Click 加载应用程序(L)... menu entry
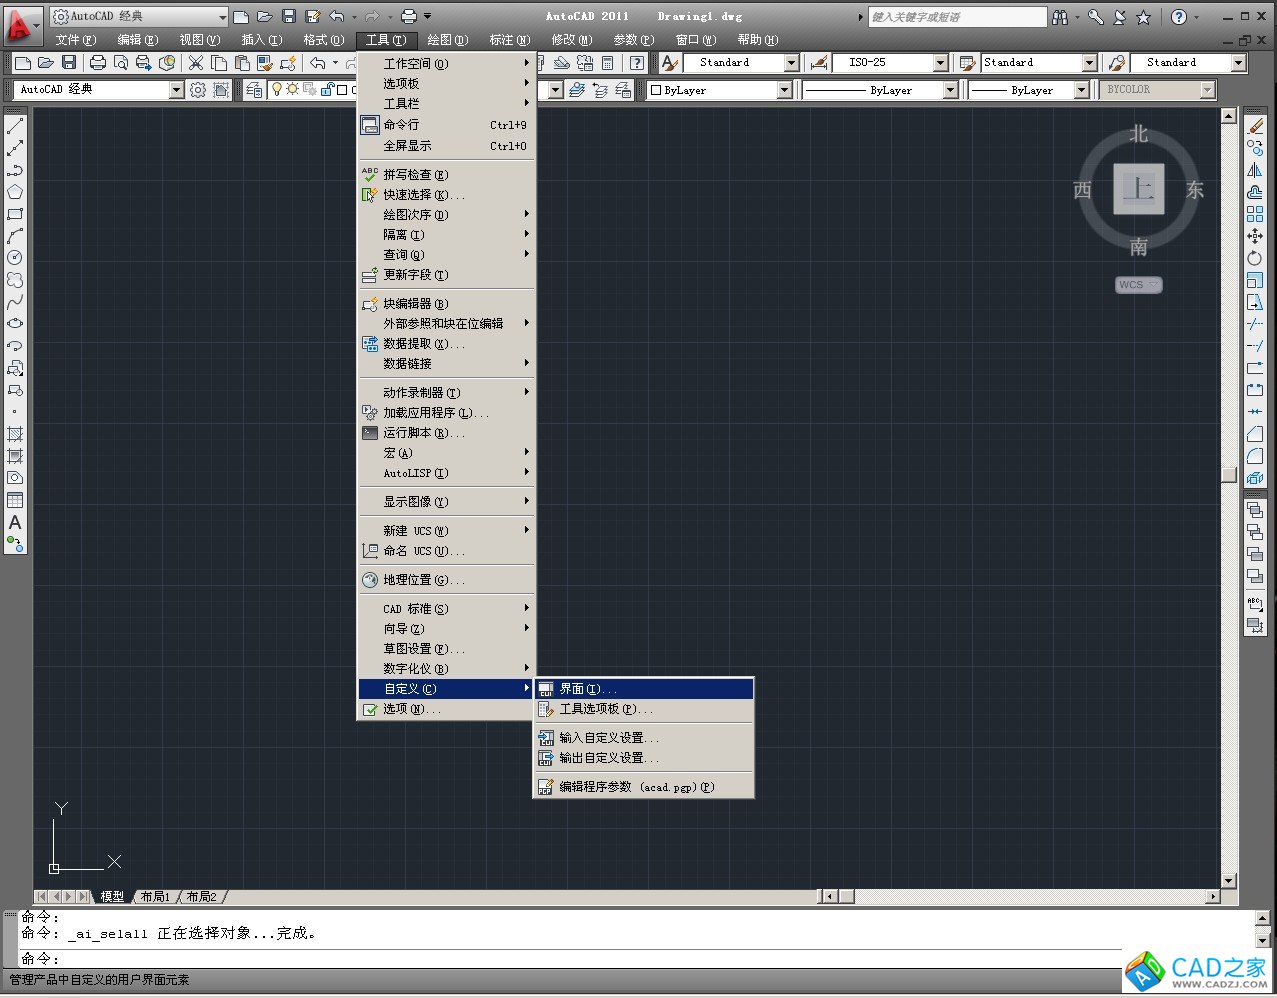 [447, 413]
